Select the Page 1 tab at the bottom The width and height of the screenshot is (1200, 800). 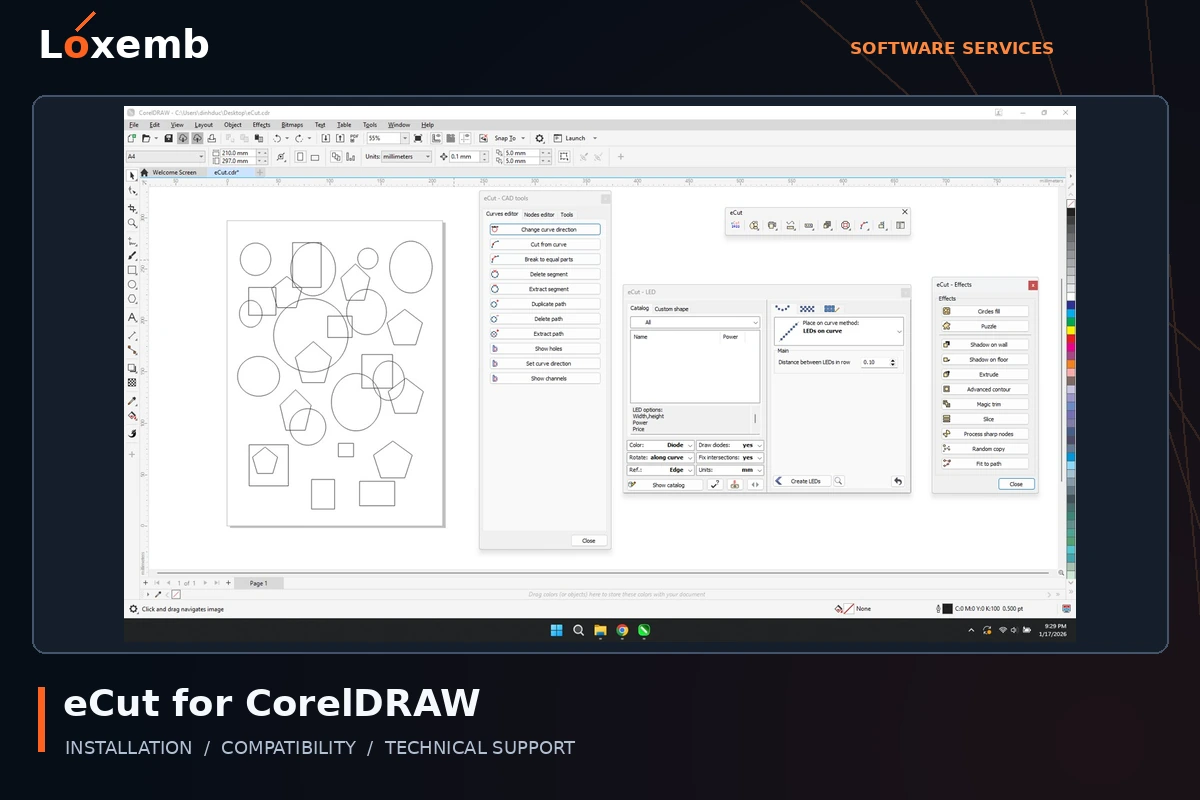(x=258, y=583)
